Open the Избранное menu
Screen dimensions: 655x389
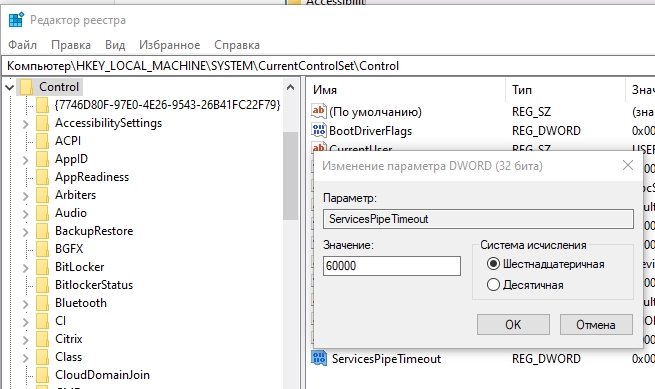point(170,45)
